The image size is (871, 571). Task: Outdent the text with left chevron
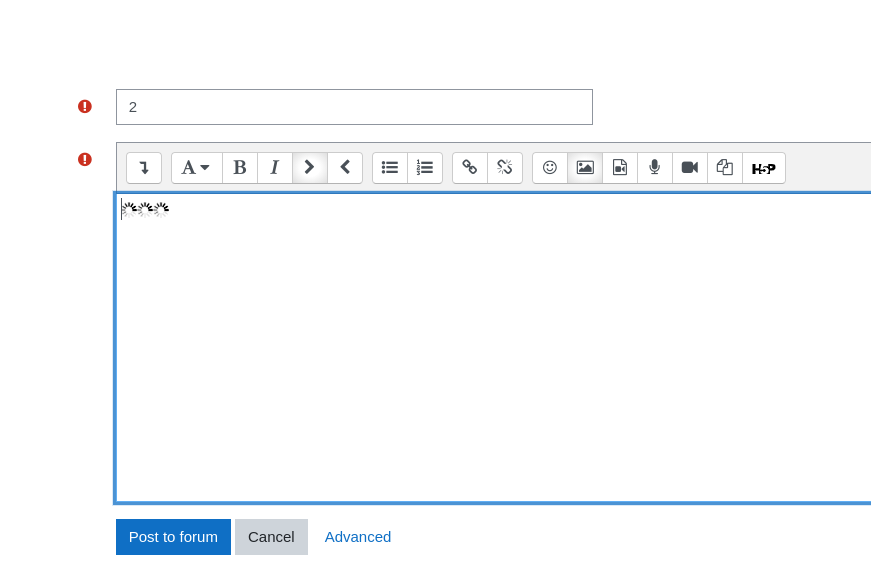click(x=345, y=168)
